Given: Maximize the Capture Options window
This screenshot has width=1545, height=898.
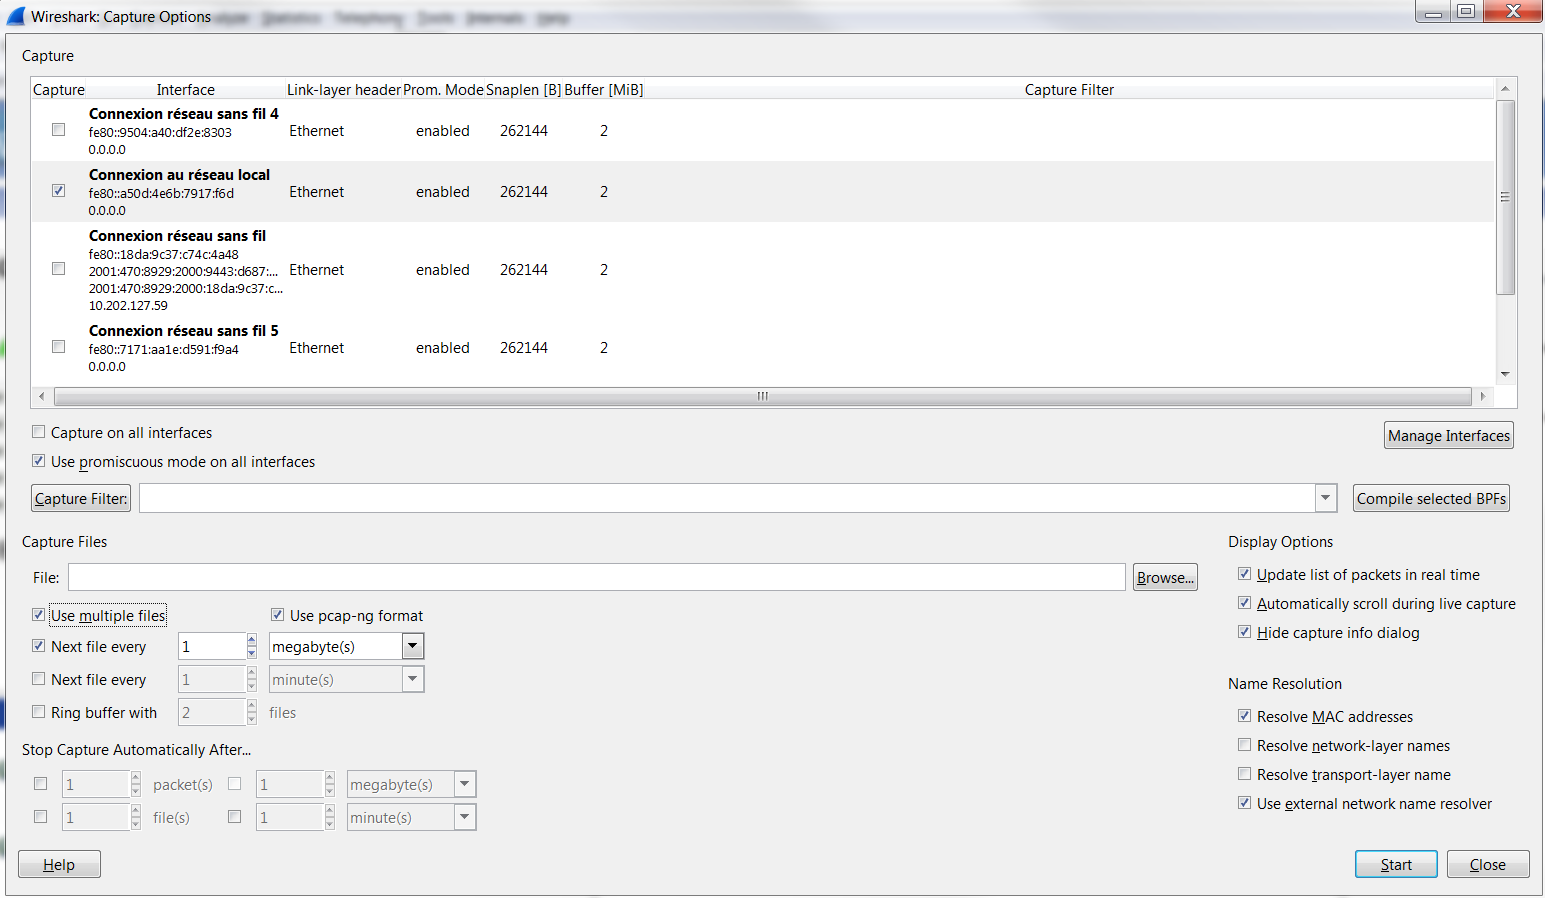Looking at the screenshot, I should click(x=1466, y=11).
